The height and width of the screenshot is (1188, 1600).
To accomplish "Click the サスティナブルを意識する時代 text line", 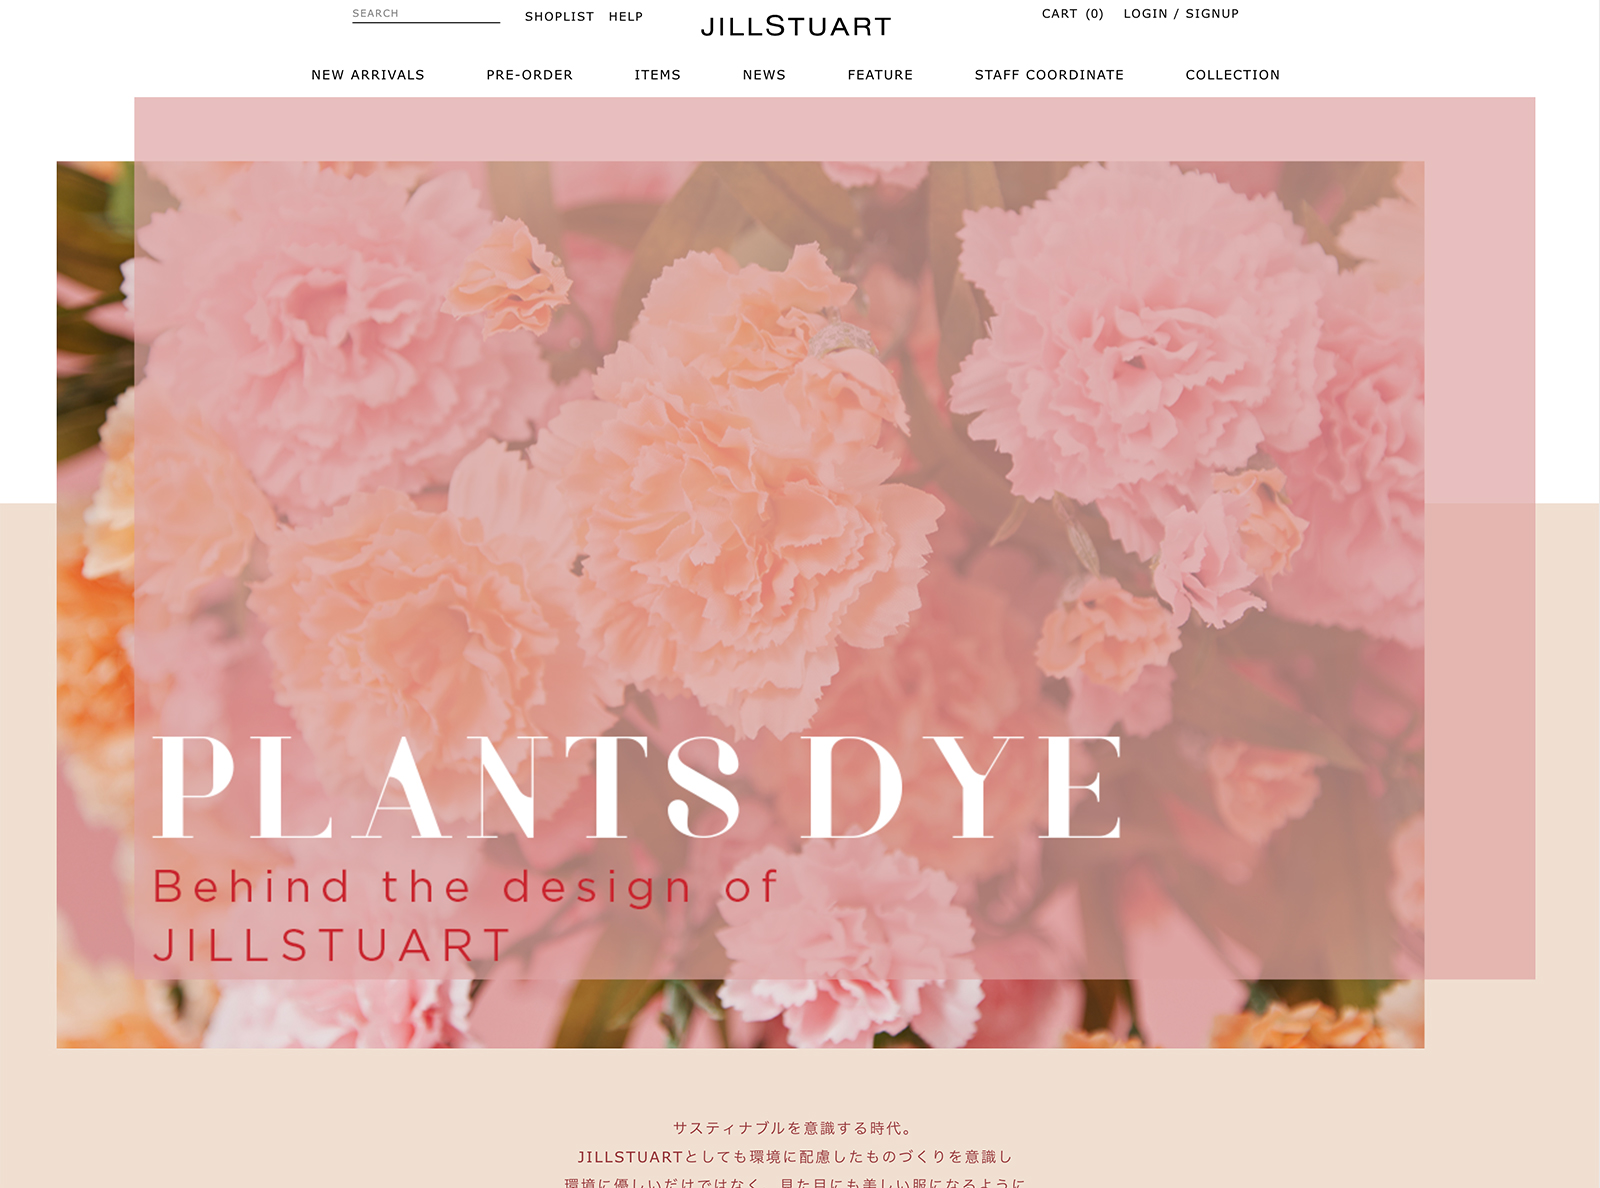I will (x=794, y=1128).
